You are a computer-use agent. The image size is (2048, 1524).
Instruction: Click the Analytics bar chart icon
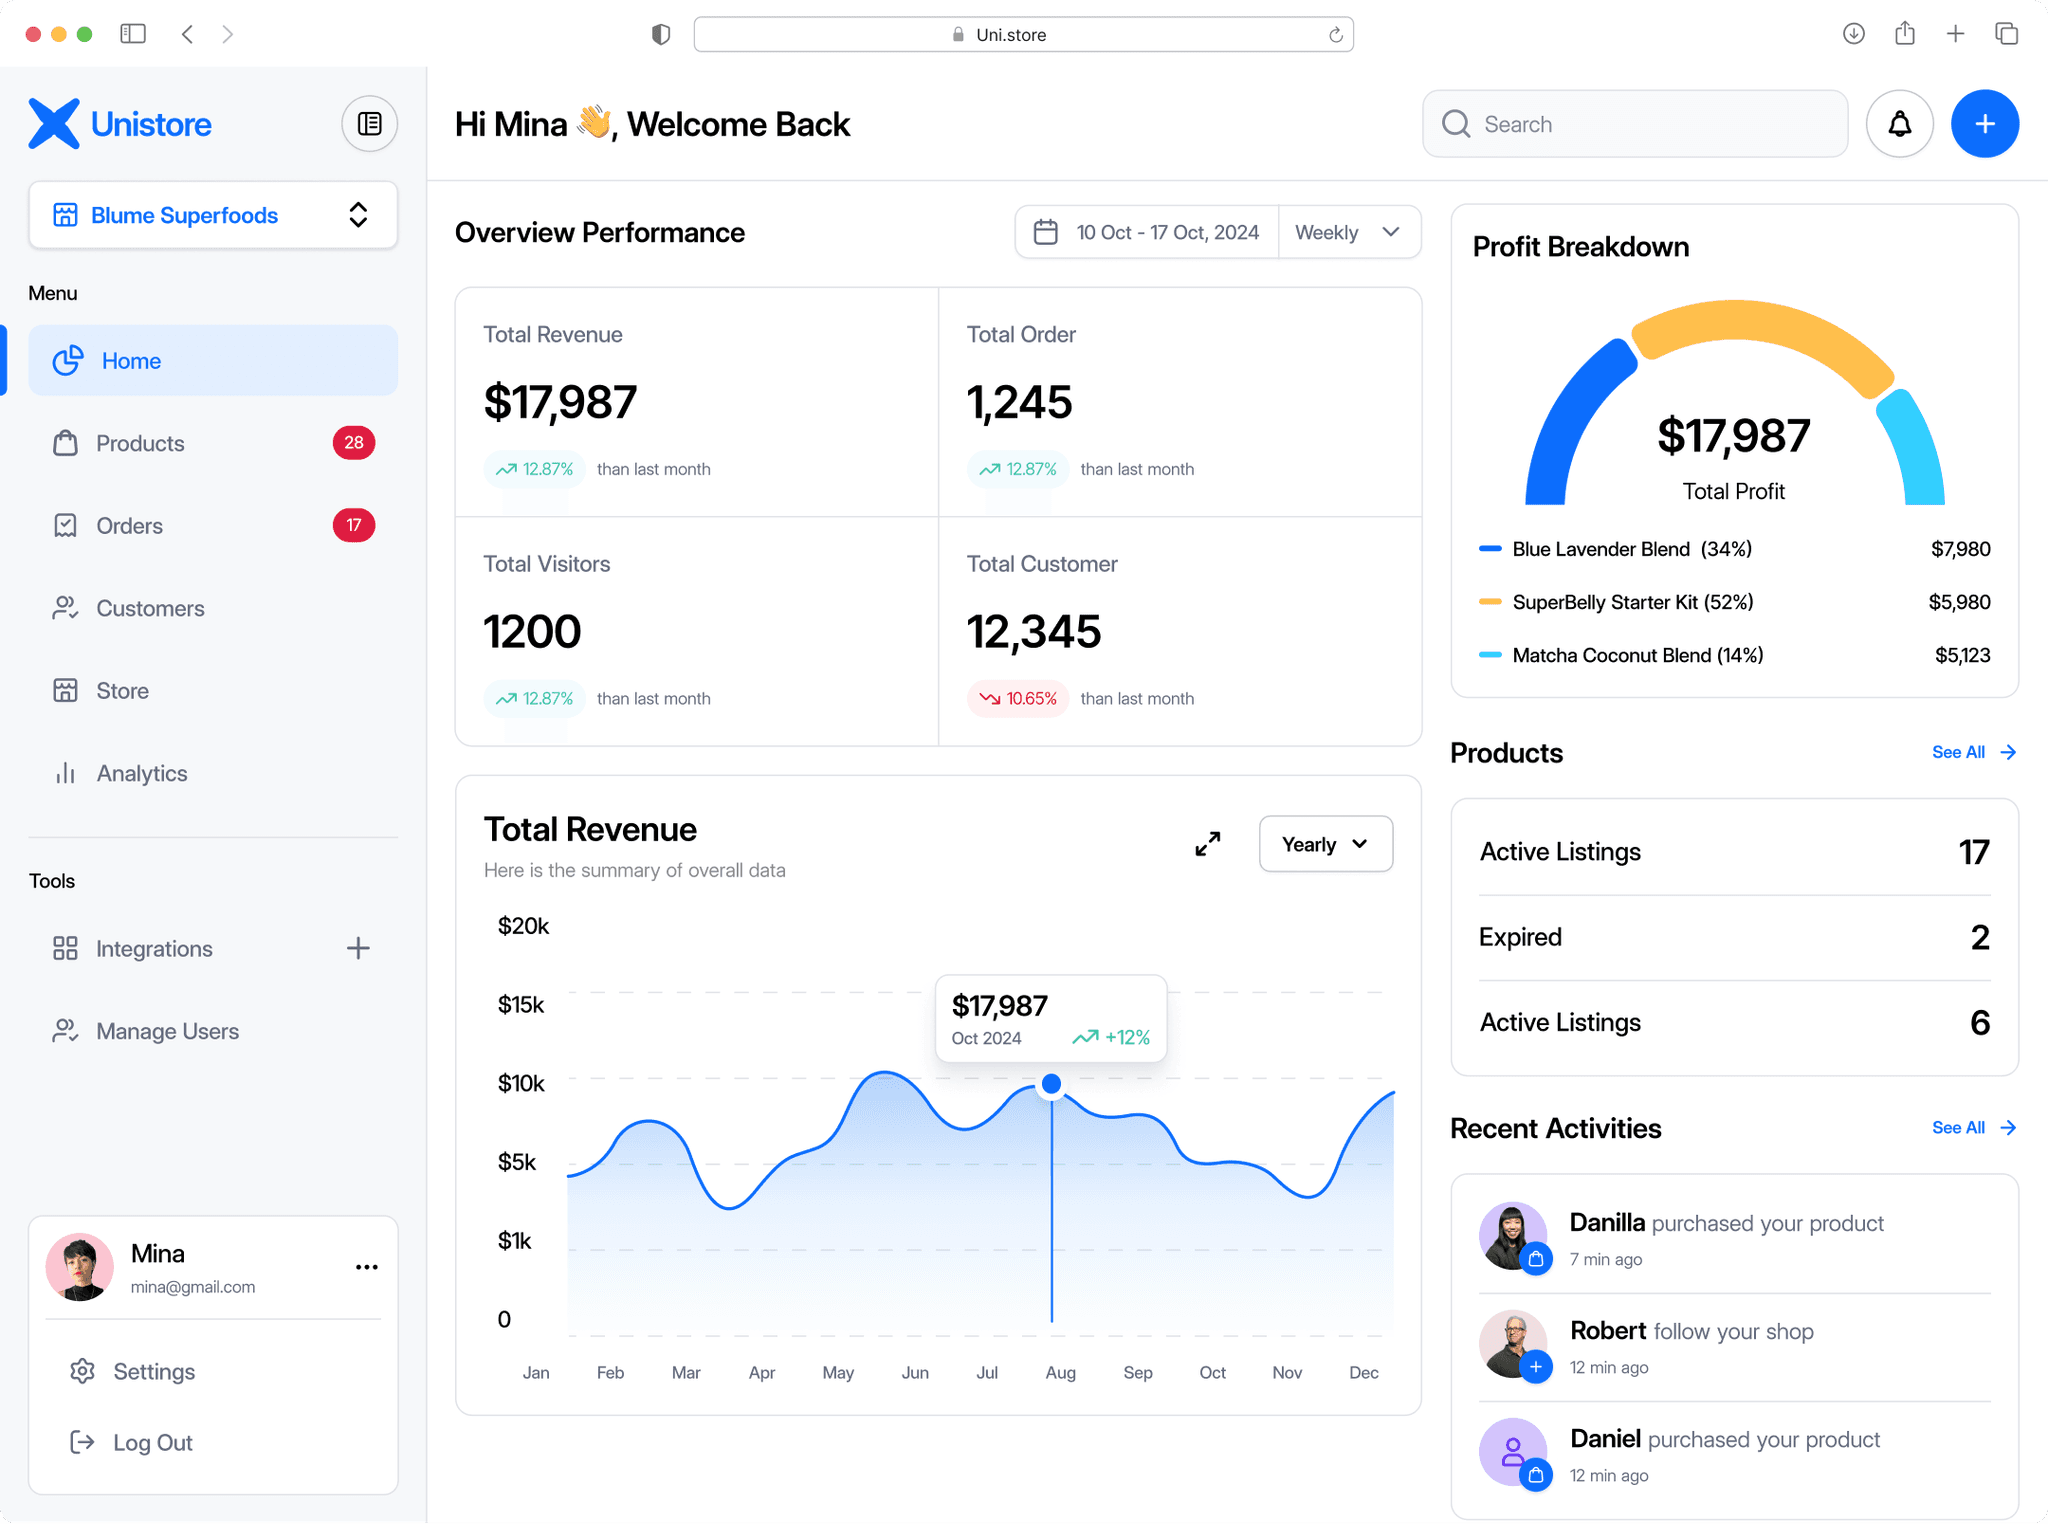pyautogui.click(x=66, y=773)
